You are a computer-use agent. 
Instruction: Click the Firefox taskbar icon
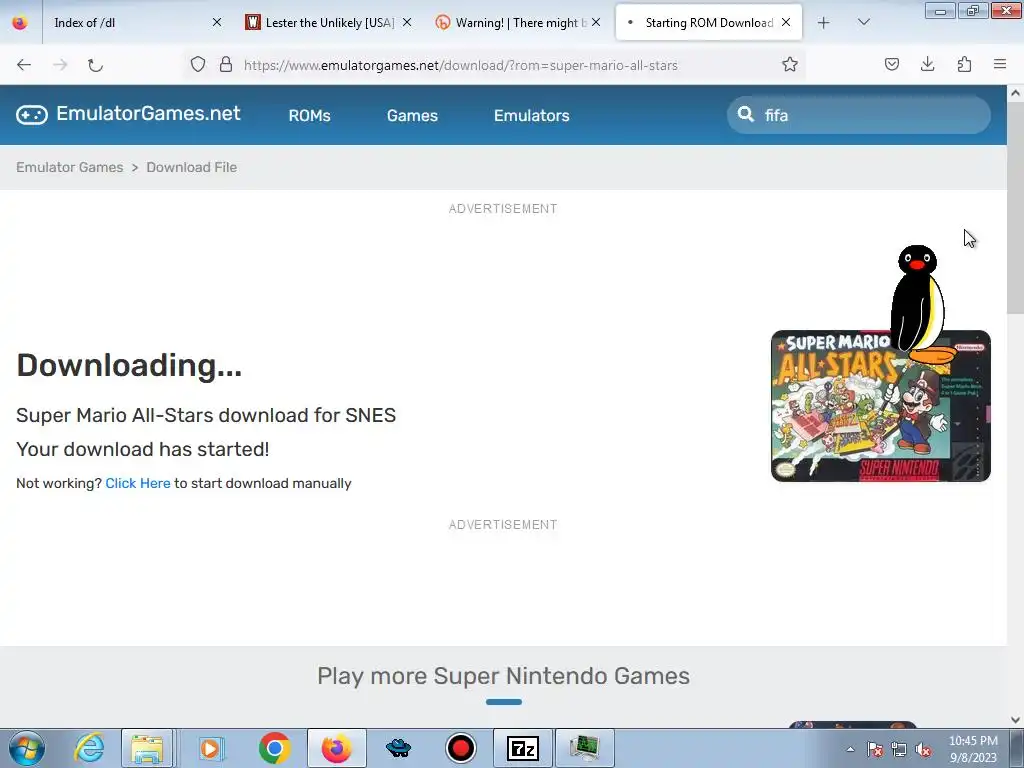pyautogui.click(x=336, y=748)
